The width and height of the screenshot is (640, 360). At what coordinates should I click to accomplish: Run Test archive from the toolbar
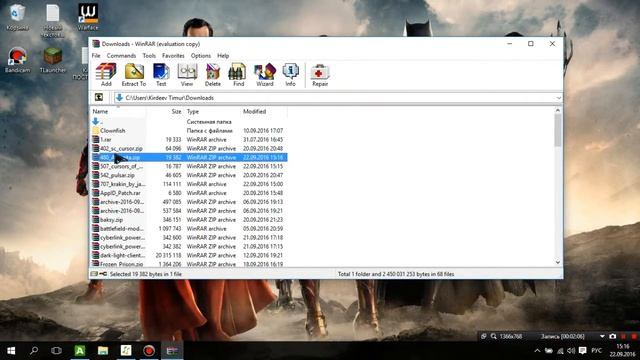[x=161, y=75]
